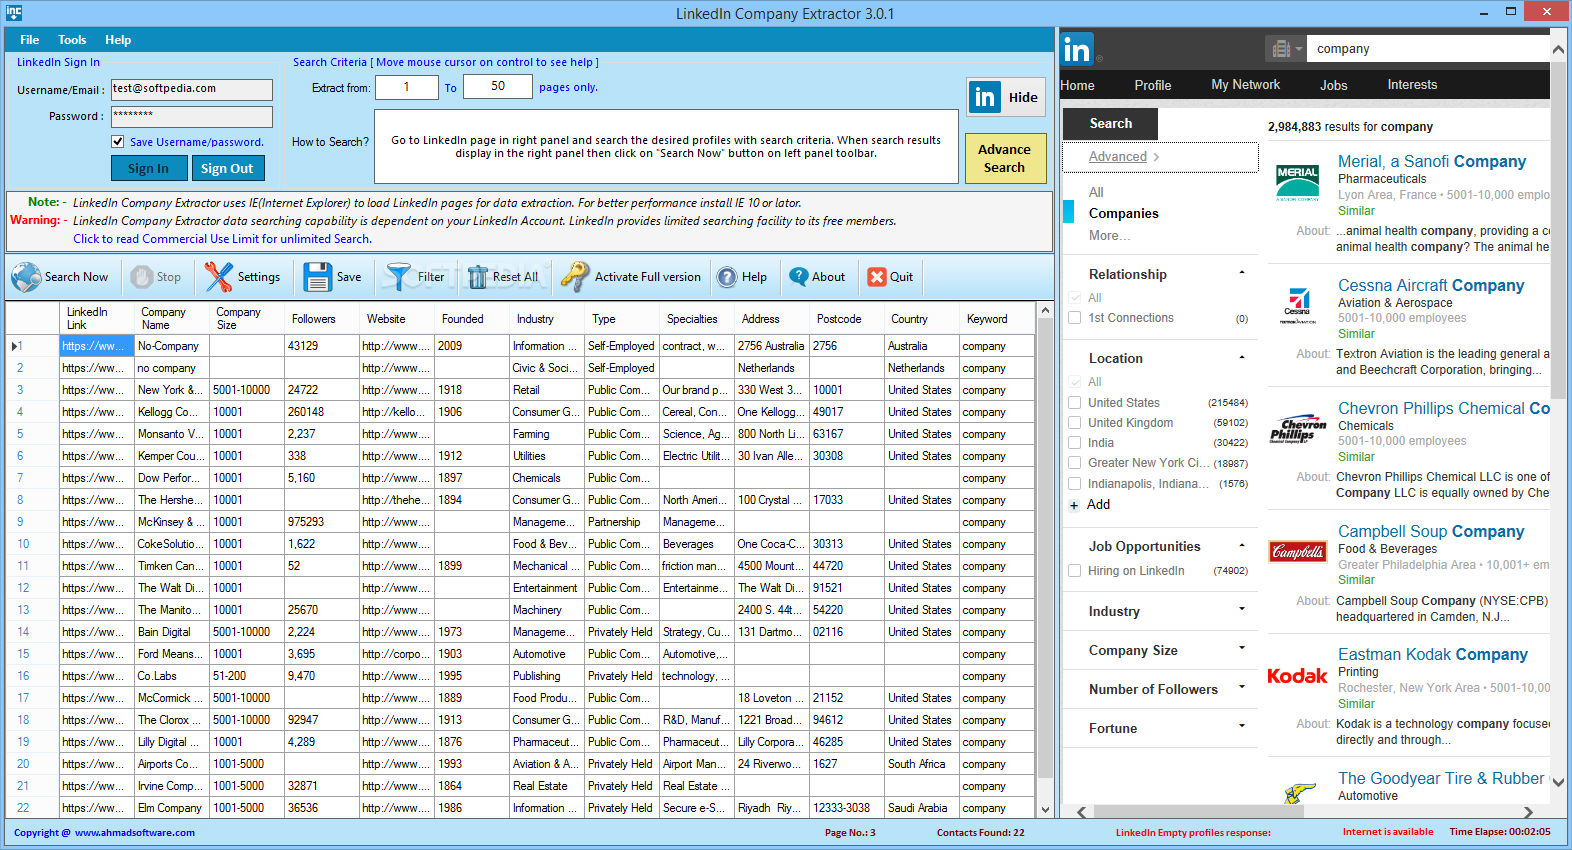This screenshot has height=850, width=1572.
Task: Save results using the floppy disk icon
Action: point(318,277)
